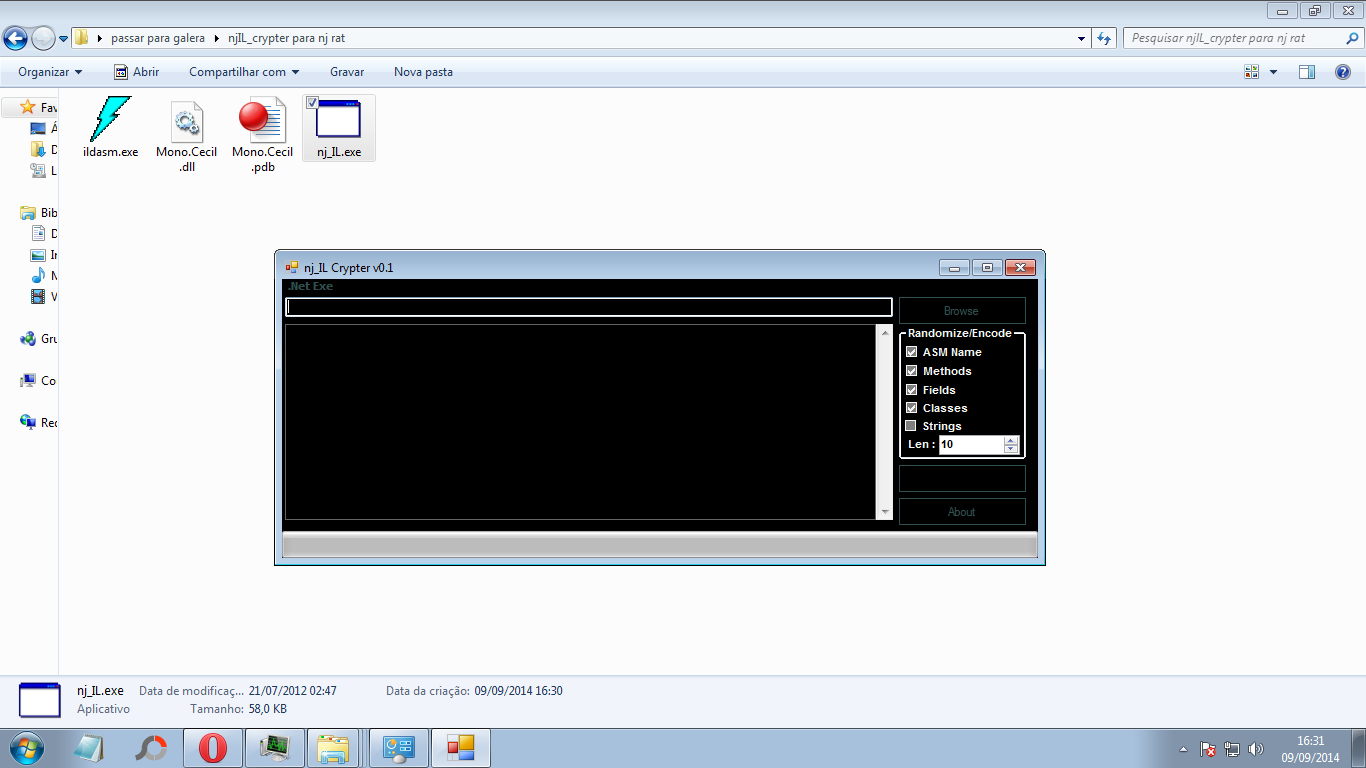This screenshot has width=1366, height=768.
Task: Untick the checkbox on nj_IL.exe file icon
Action: 312,102
